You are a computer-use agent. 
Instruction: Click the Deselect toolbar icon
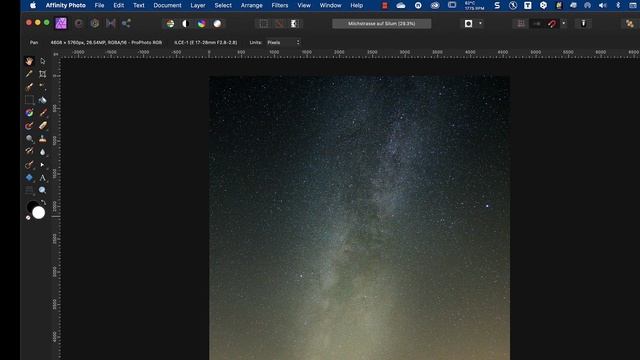(x=279, y=24)
